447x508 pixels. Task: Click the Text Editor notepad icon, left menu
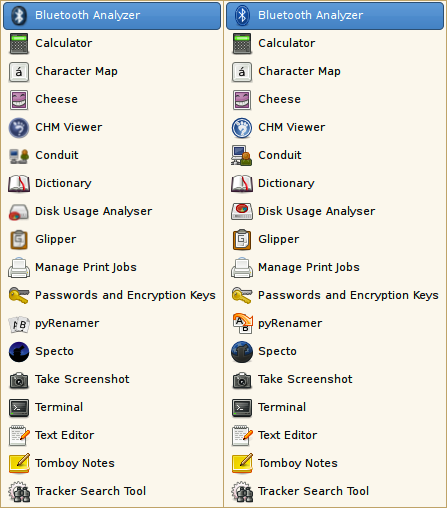20,436
